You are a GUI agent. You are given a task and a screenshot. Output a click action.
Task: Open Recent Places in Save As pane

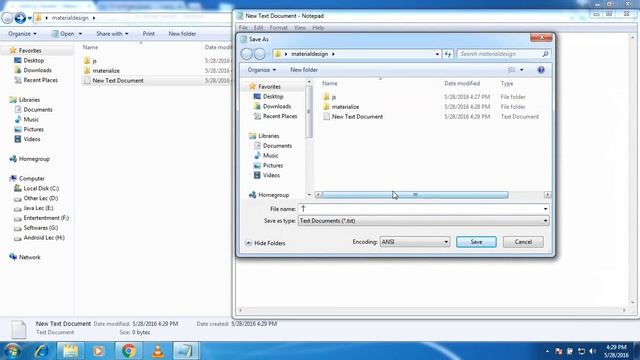[280, 116]
